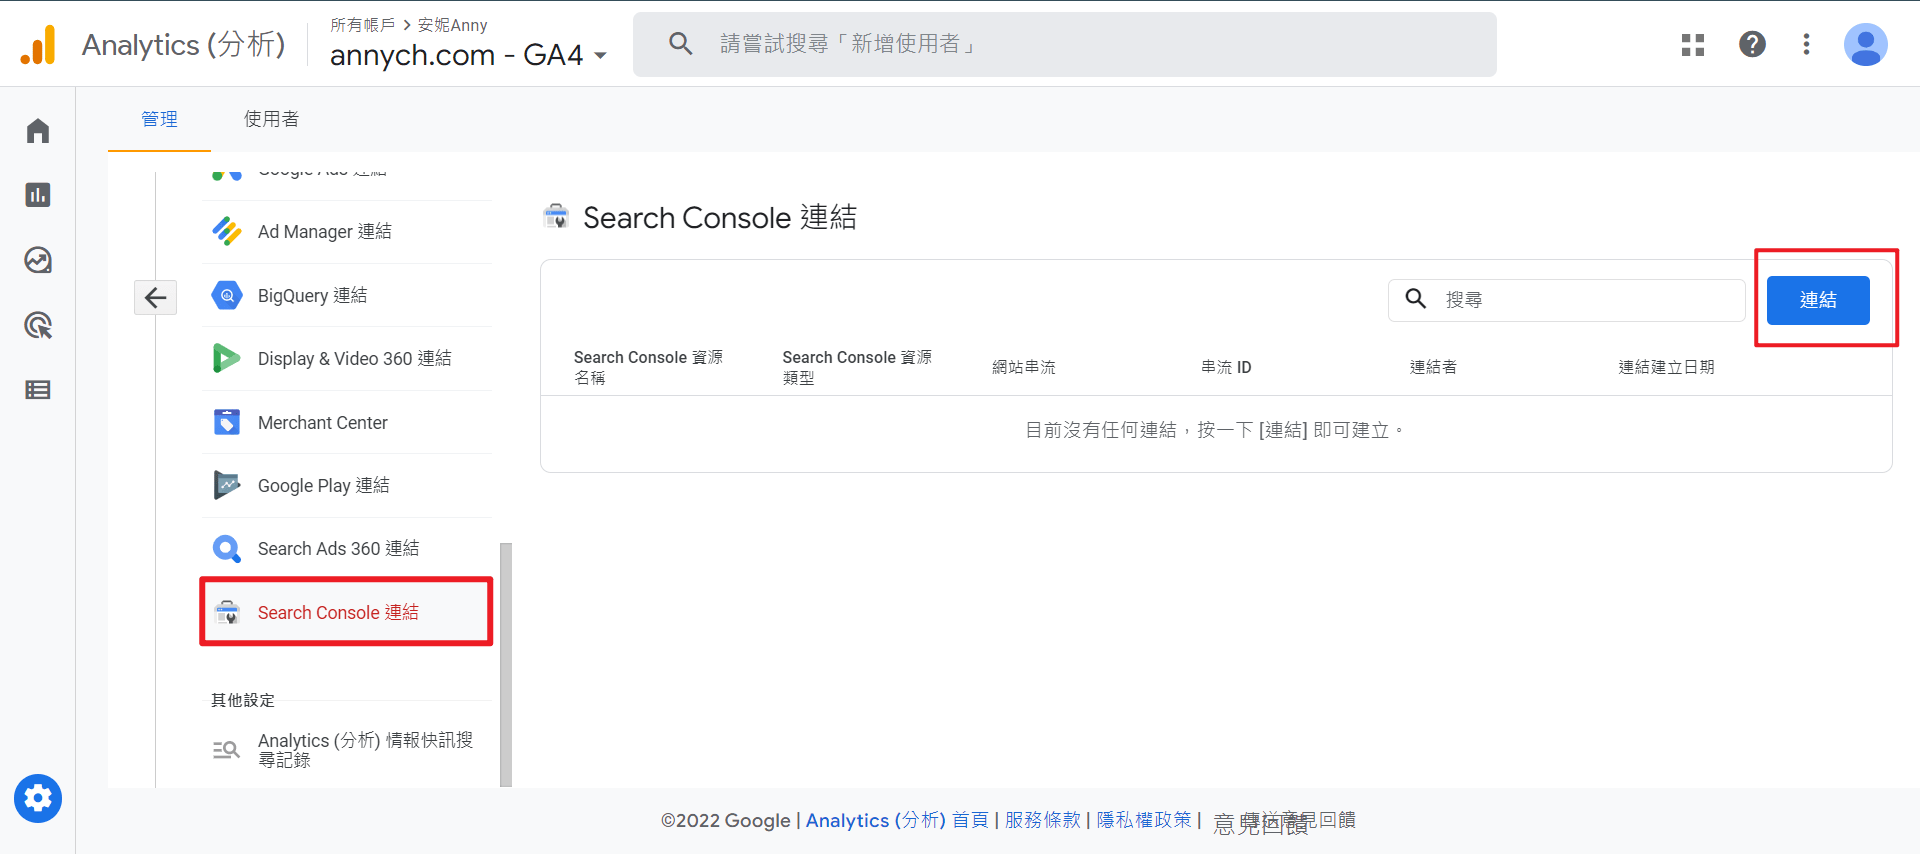This screenshot has height=854, width=1920.
Task: Click the top search bar input
Action: click(x=1065, y=44)
